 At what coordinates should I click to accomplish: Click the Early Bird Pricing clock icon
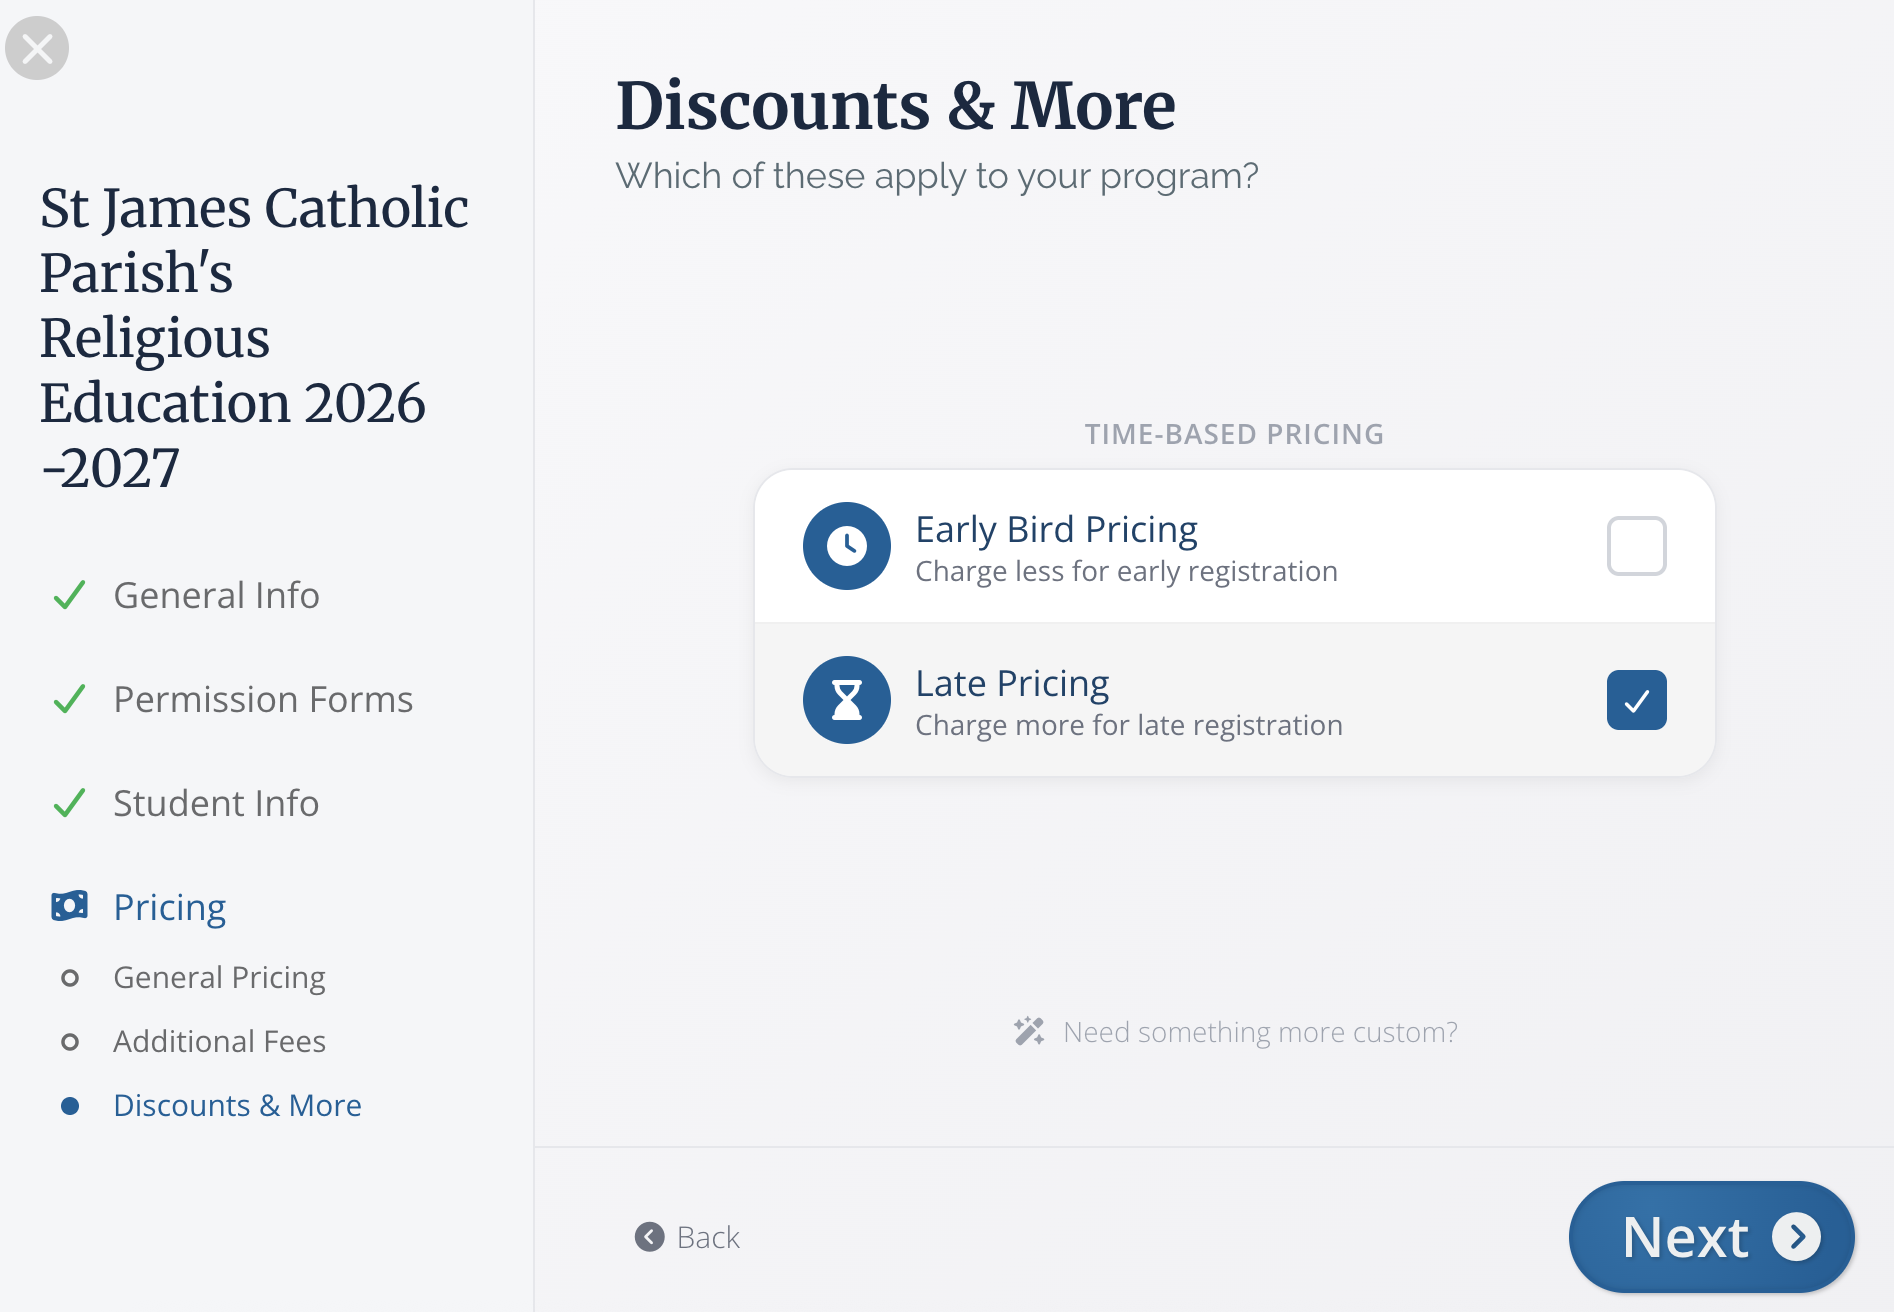(846, 546)
